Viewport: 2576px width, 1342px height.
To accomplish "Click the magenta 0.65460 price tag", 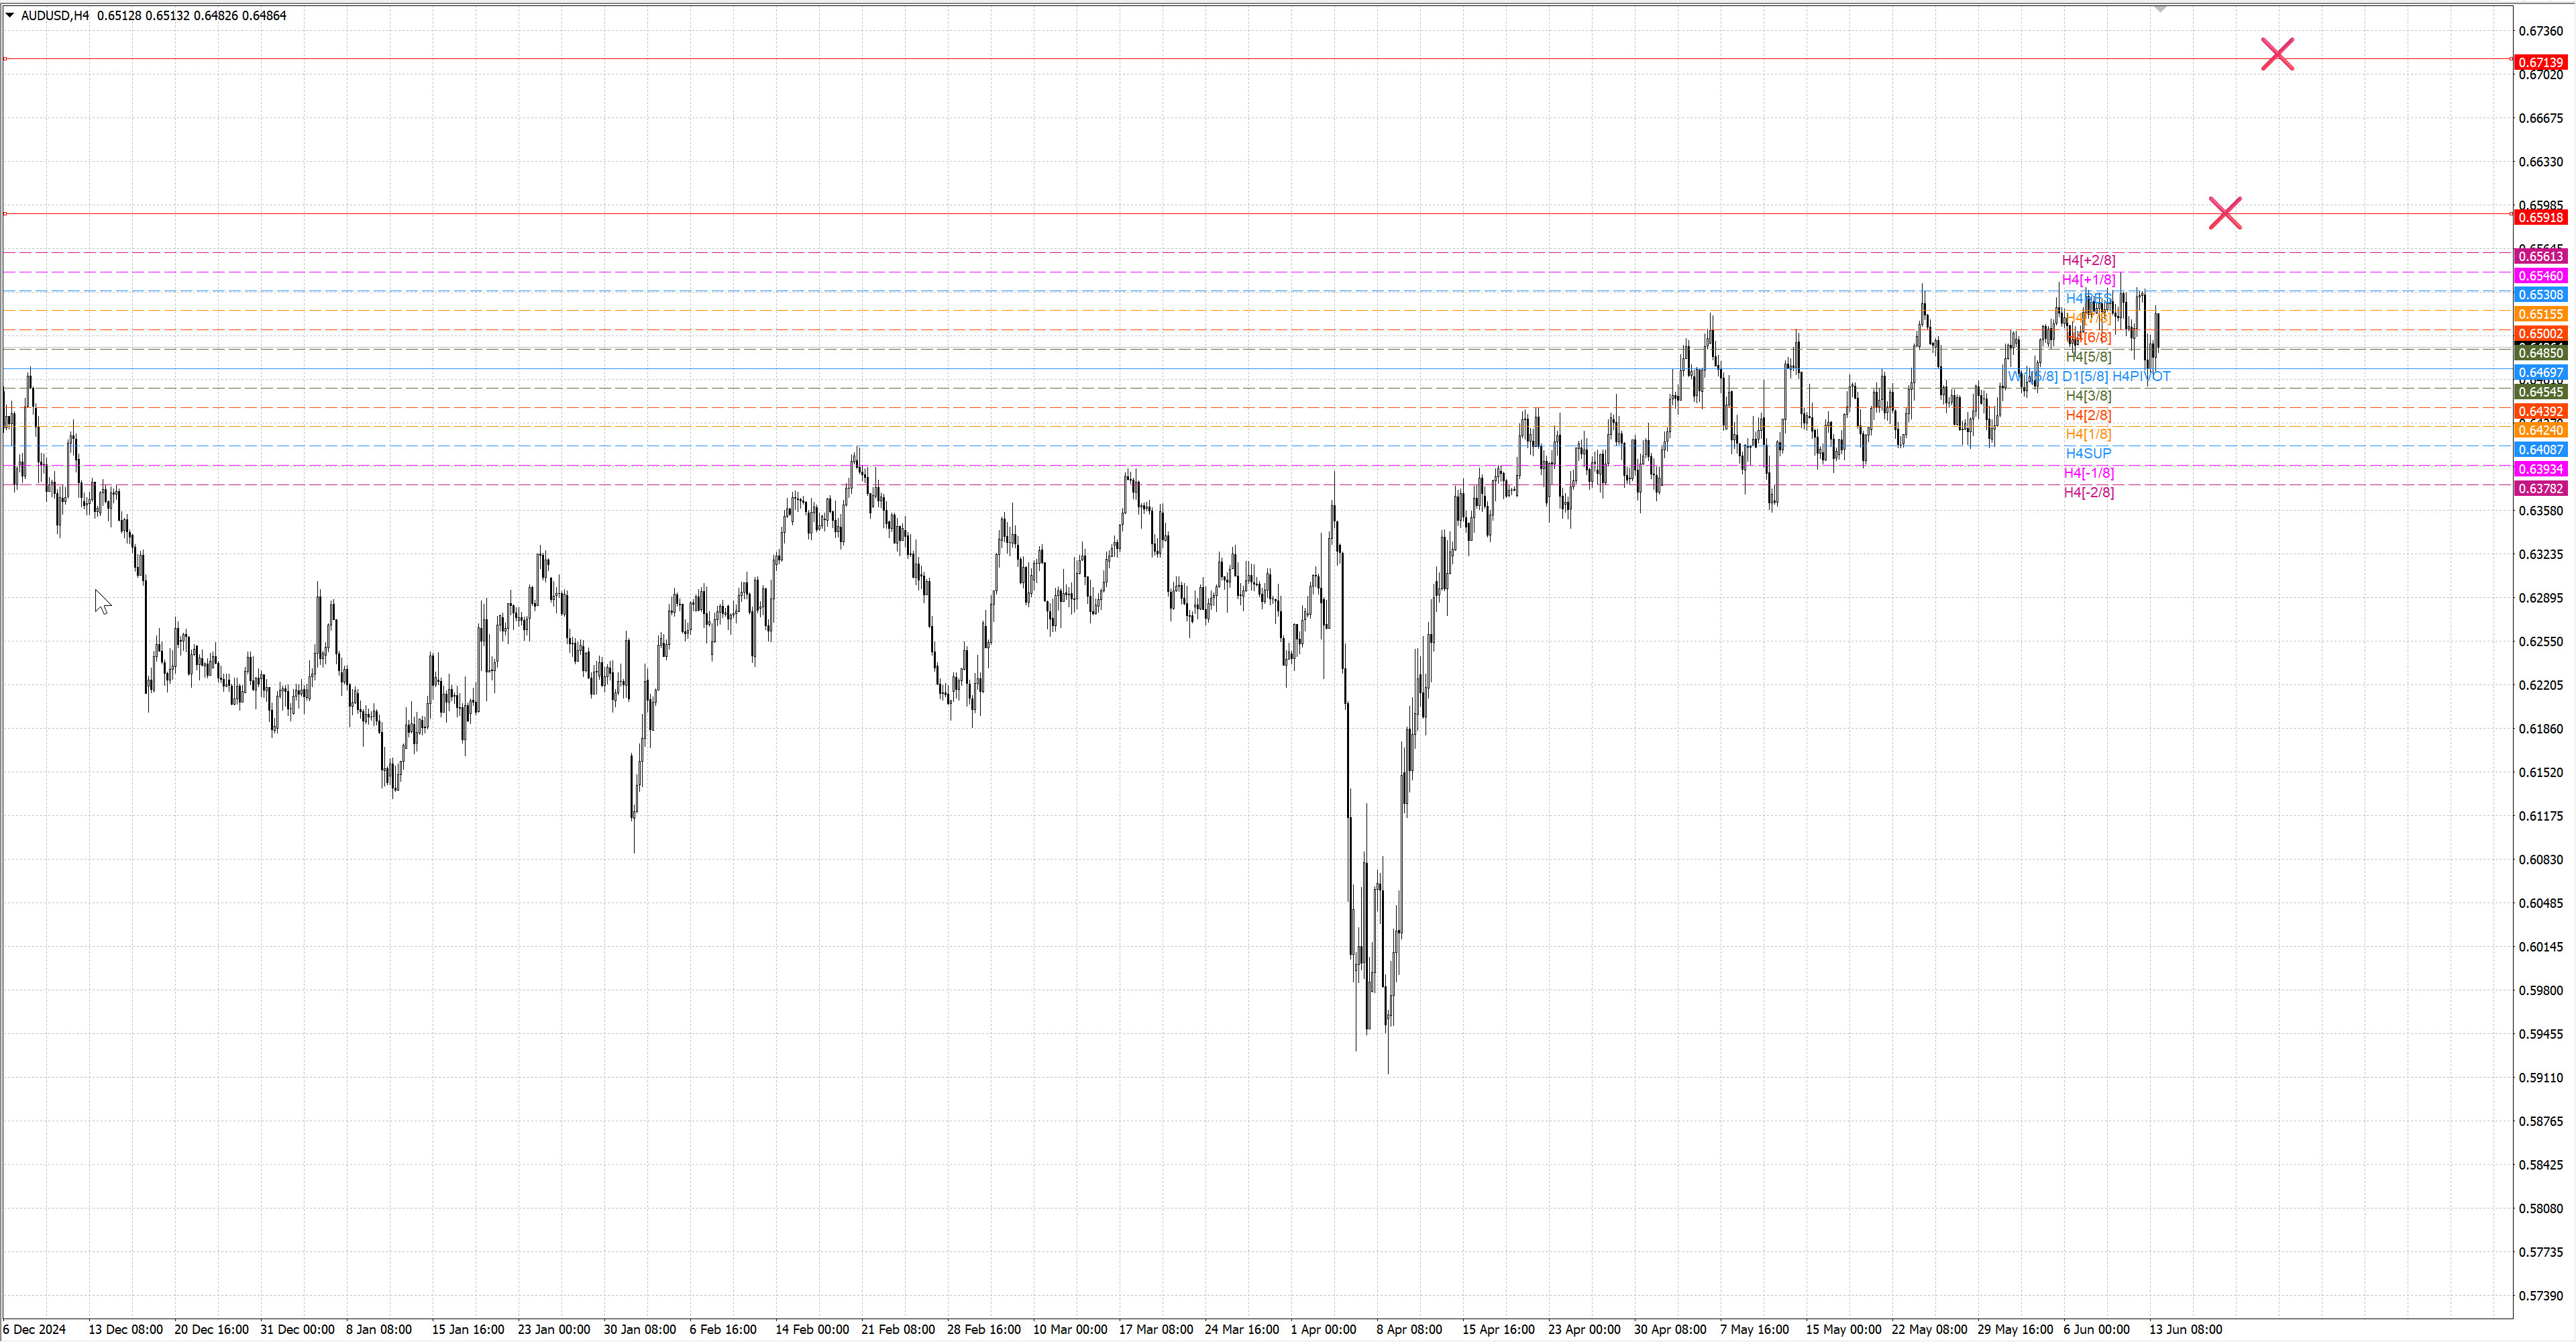I will pyautogui.click(x=2540, y=276).
